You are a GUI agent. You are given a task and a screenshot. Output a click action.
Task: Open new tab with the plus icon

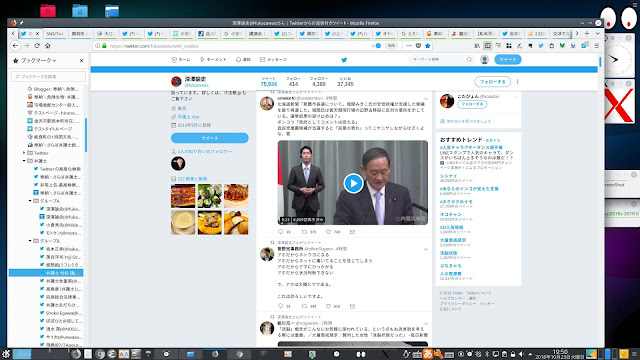coord(587,33)
